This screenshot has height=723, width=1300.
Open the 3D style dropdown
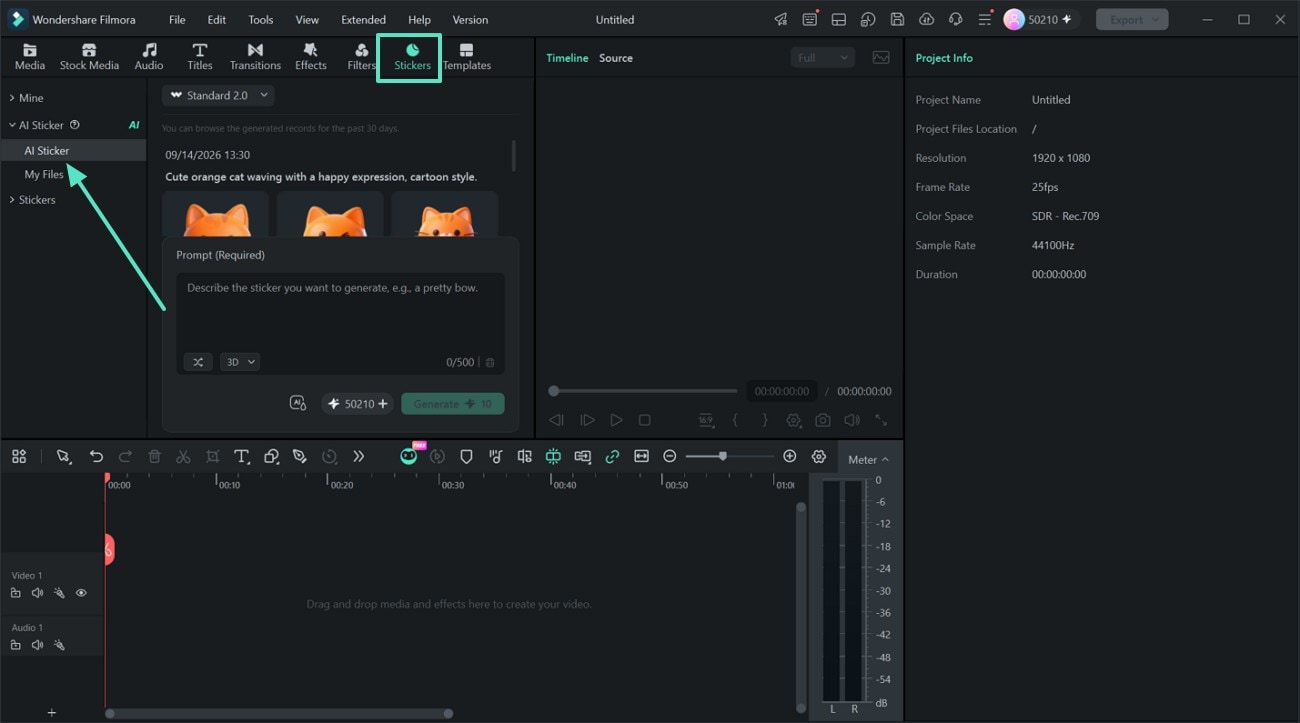[x=240, y=362]
